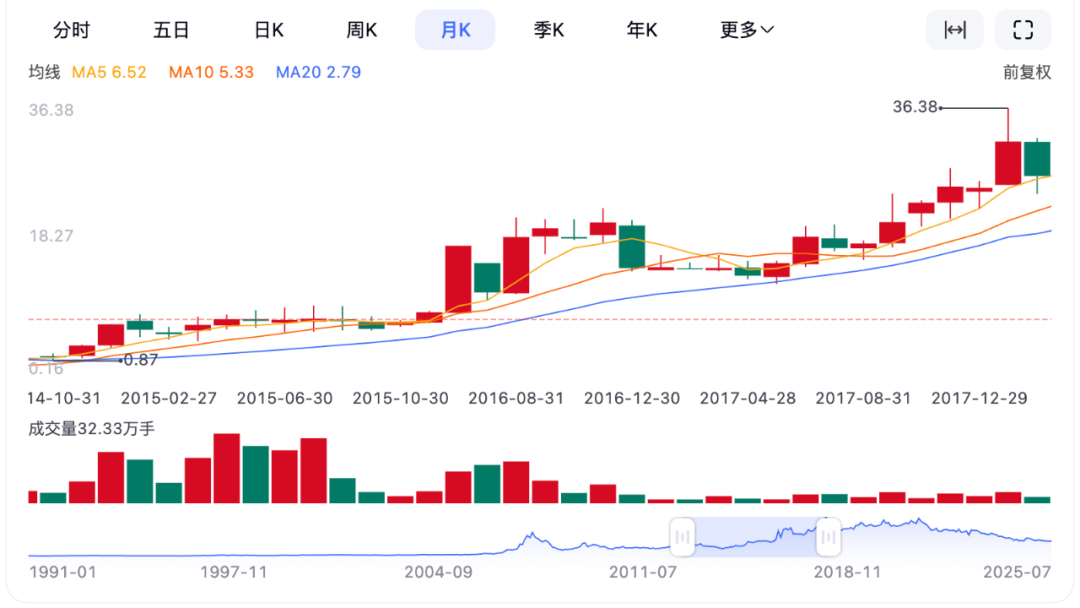
Task: Open the 前复权 adjustment option
Action: (1027, 72)
